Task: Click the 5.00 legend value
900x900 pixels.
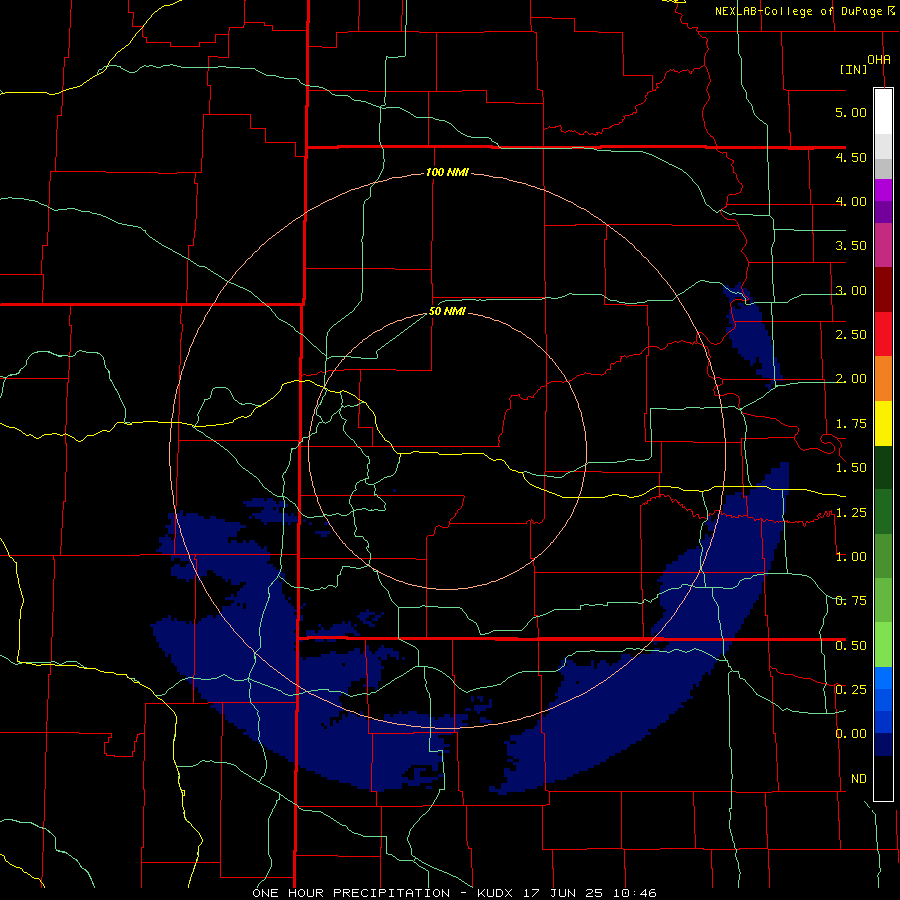Action: click(x=851, y=112)
